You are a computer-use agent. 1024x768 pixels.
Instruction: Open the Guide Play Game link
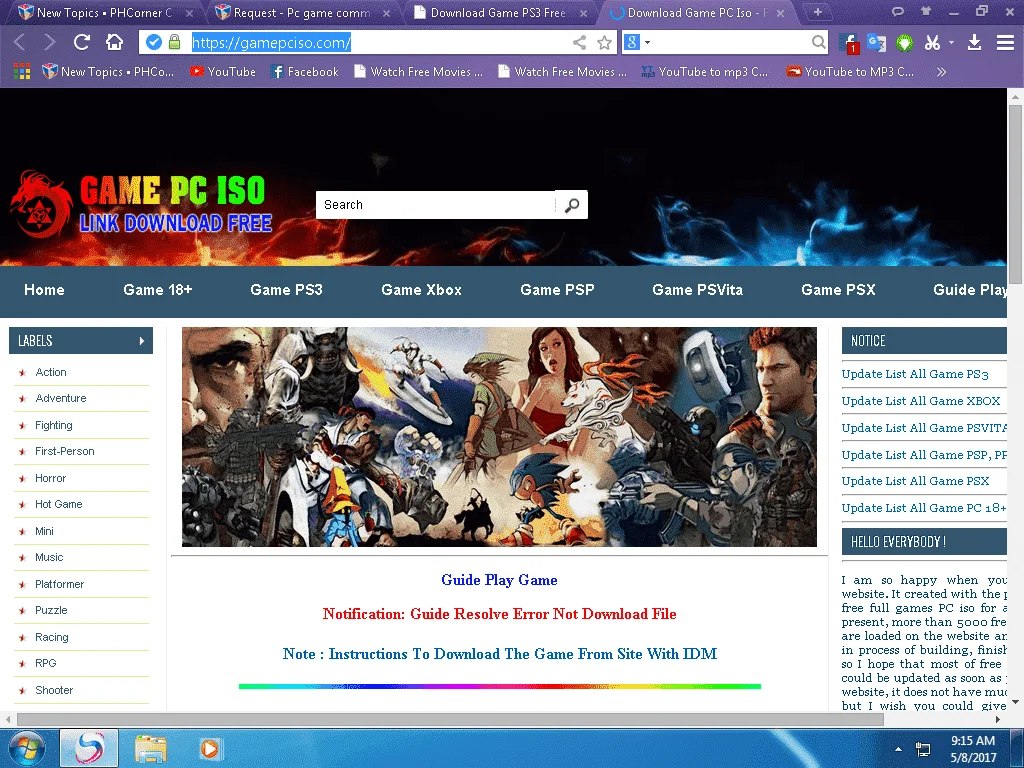(x=499, y=580)
